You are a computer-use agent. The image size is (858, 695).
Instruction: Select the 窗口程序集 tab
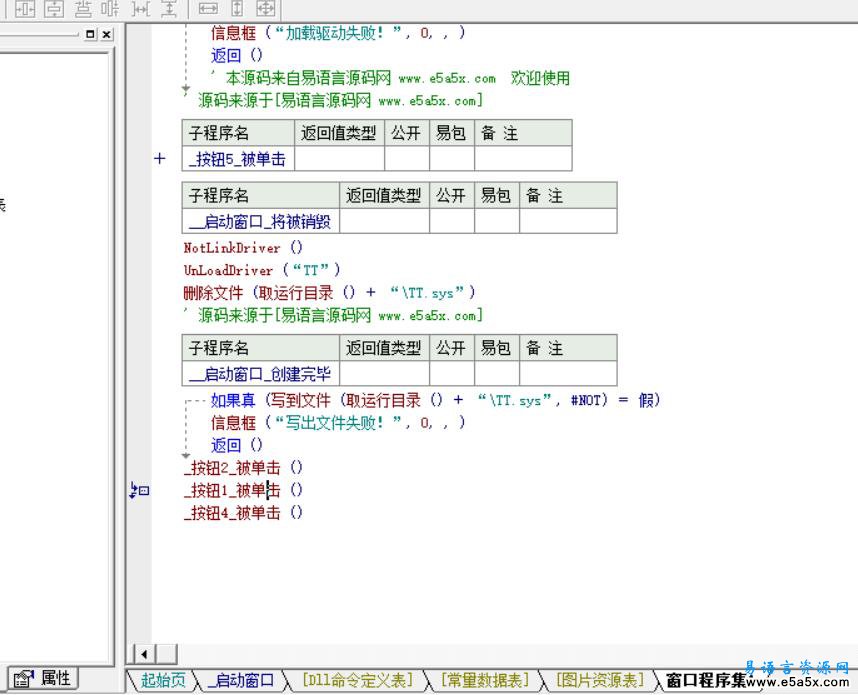[x=706, y=680]
